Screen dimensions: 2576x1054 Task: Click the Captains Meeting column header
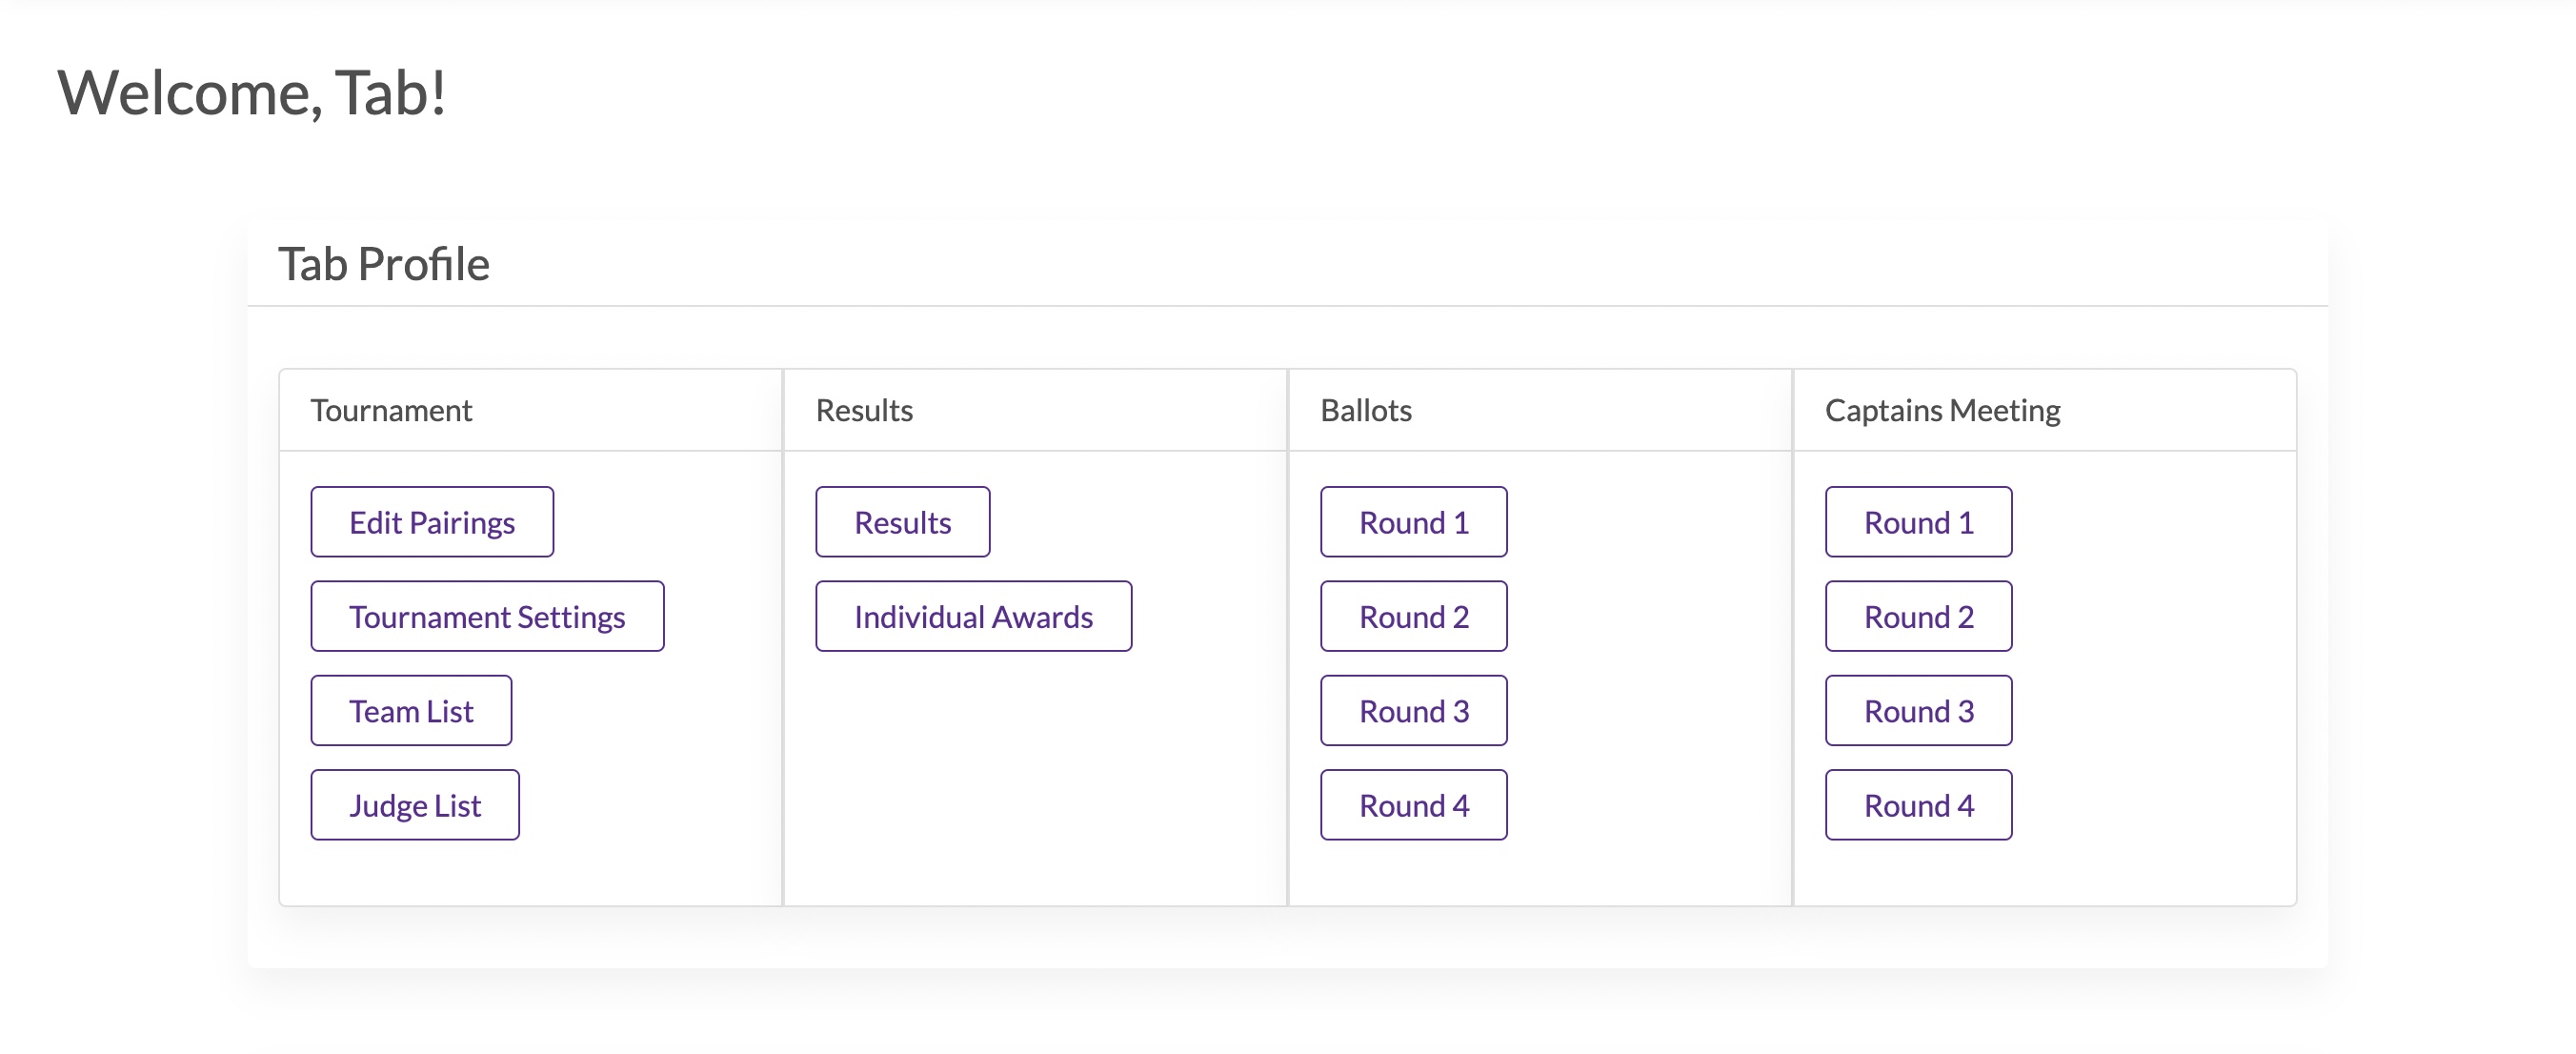click(1942, 410)
